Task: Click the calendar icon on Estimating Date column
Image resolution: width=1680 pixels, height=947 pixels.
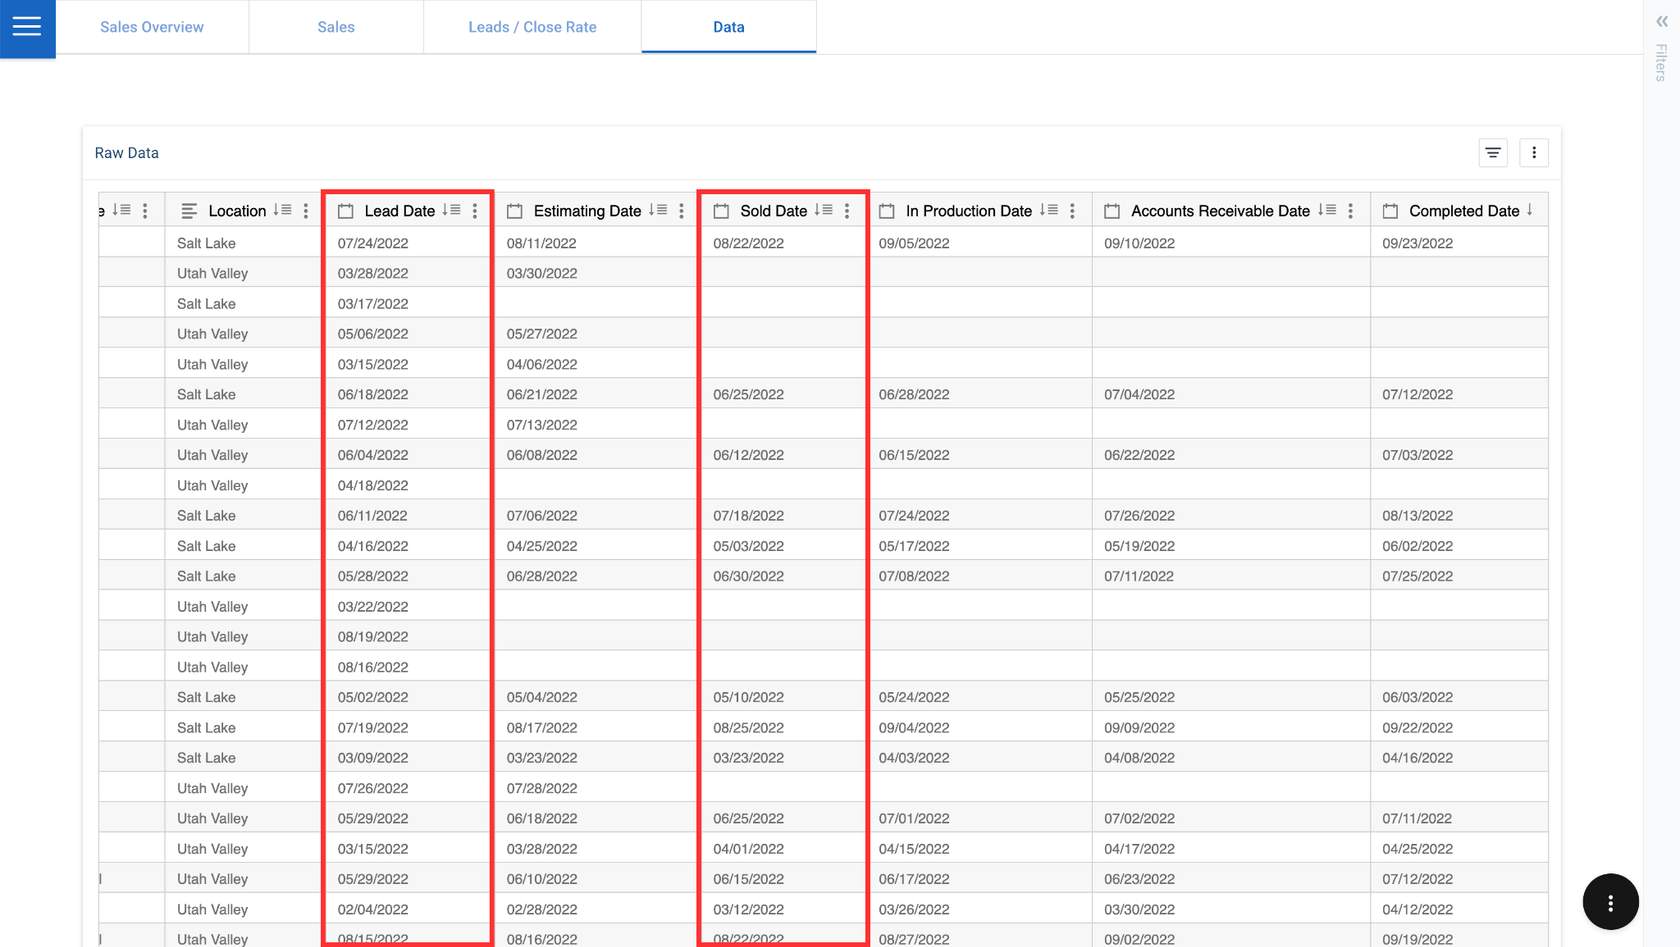Action: [515, 211]
